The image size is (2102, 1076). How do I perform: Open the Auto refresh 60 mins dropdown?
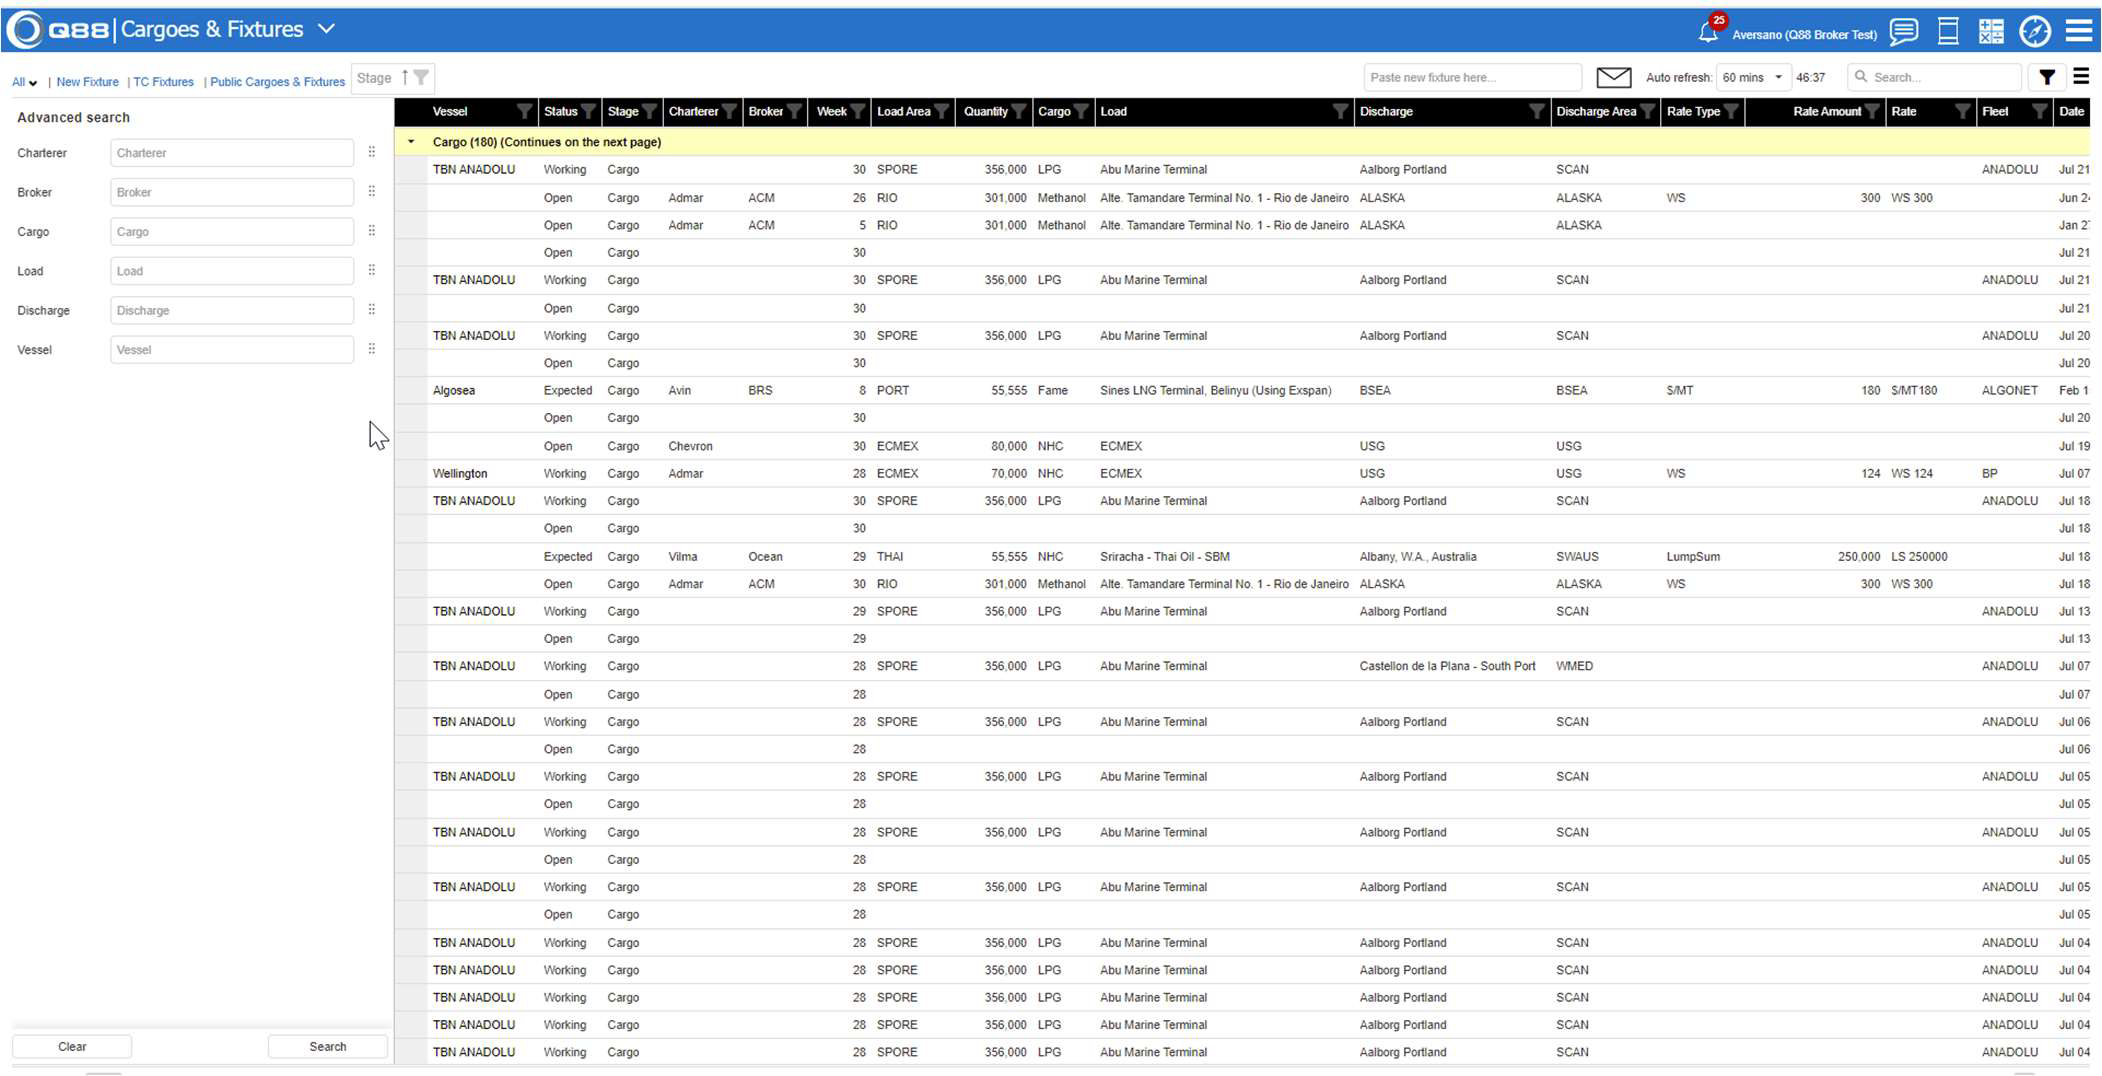click(x=1753, y=77)
